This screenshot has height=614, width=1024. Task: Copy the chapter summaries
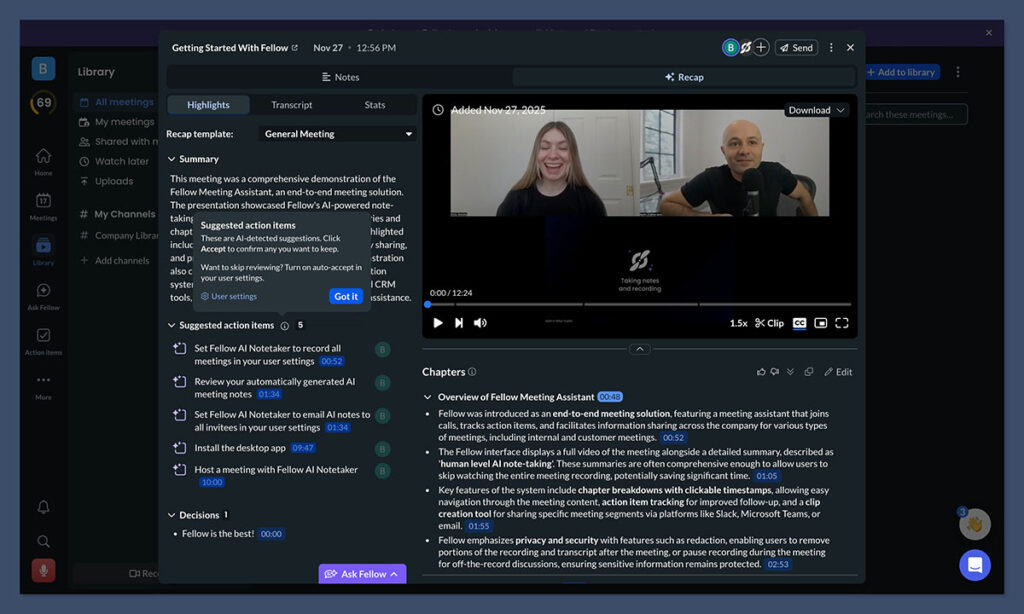coord(810,371)
